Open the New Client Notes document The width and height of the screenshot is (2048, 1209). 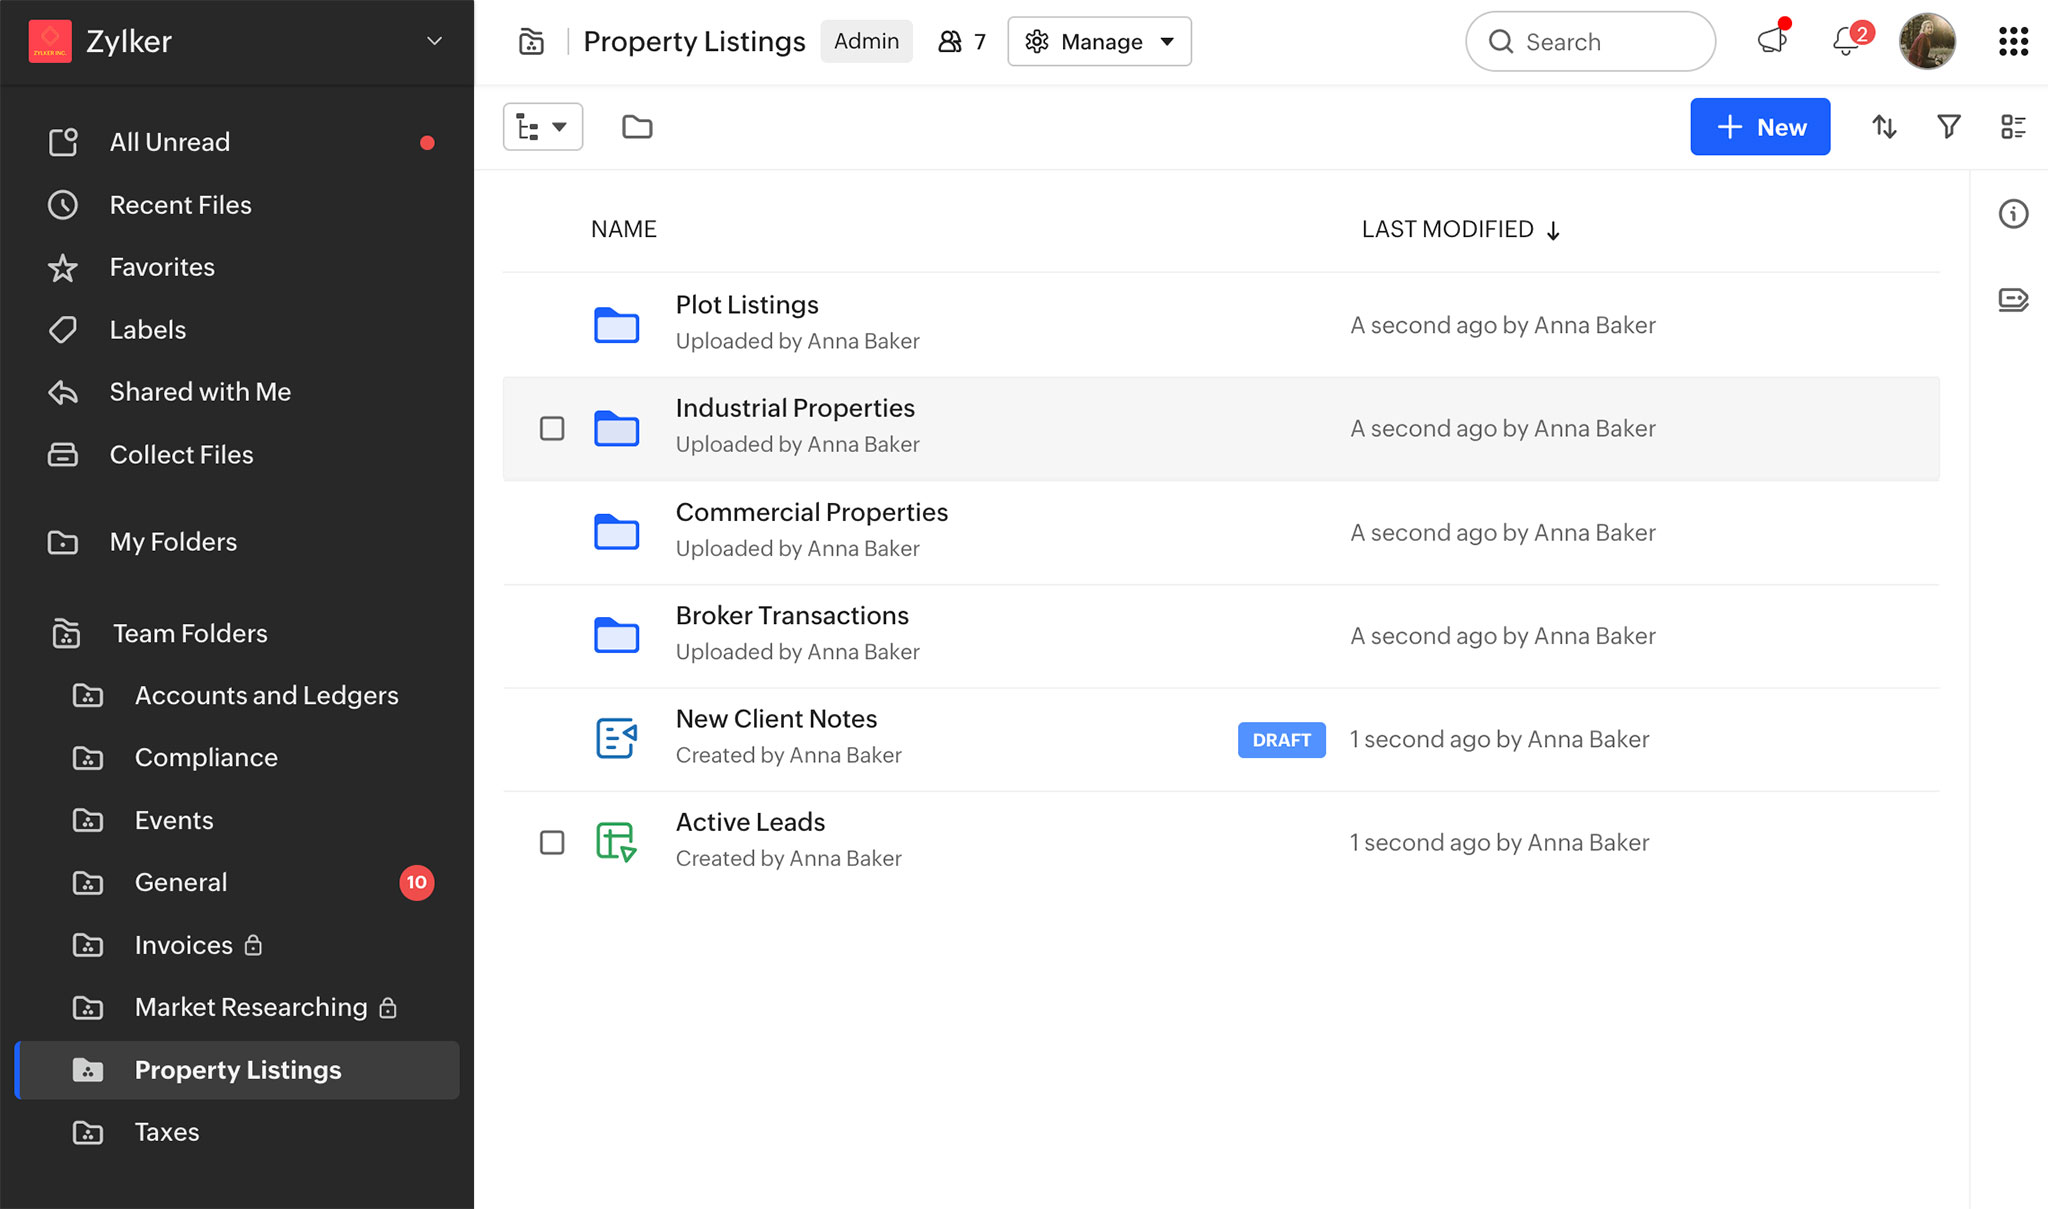[776, 719]
